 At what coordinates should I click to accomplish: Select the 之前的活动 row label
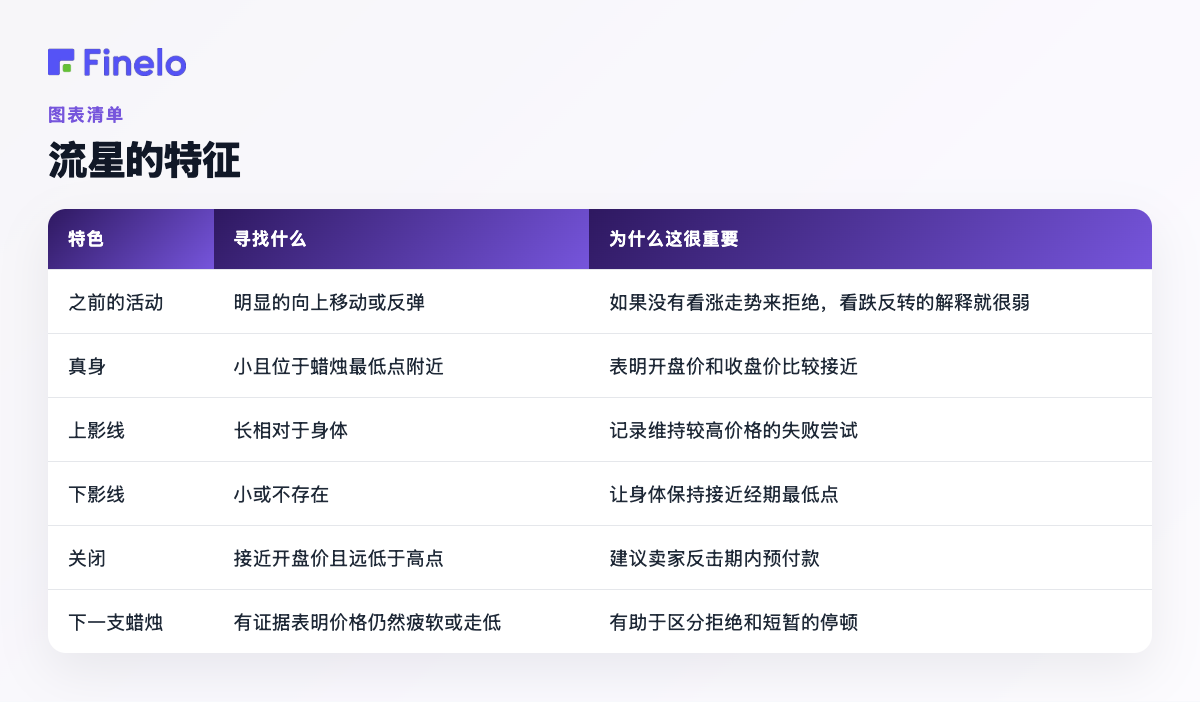[115, 302]
